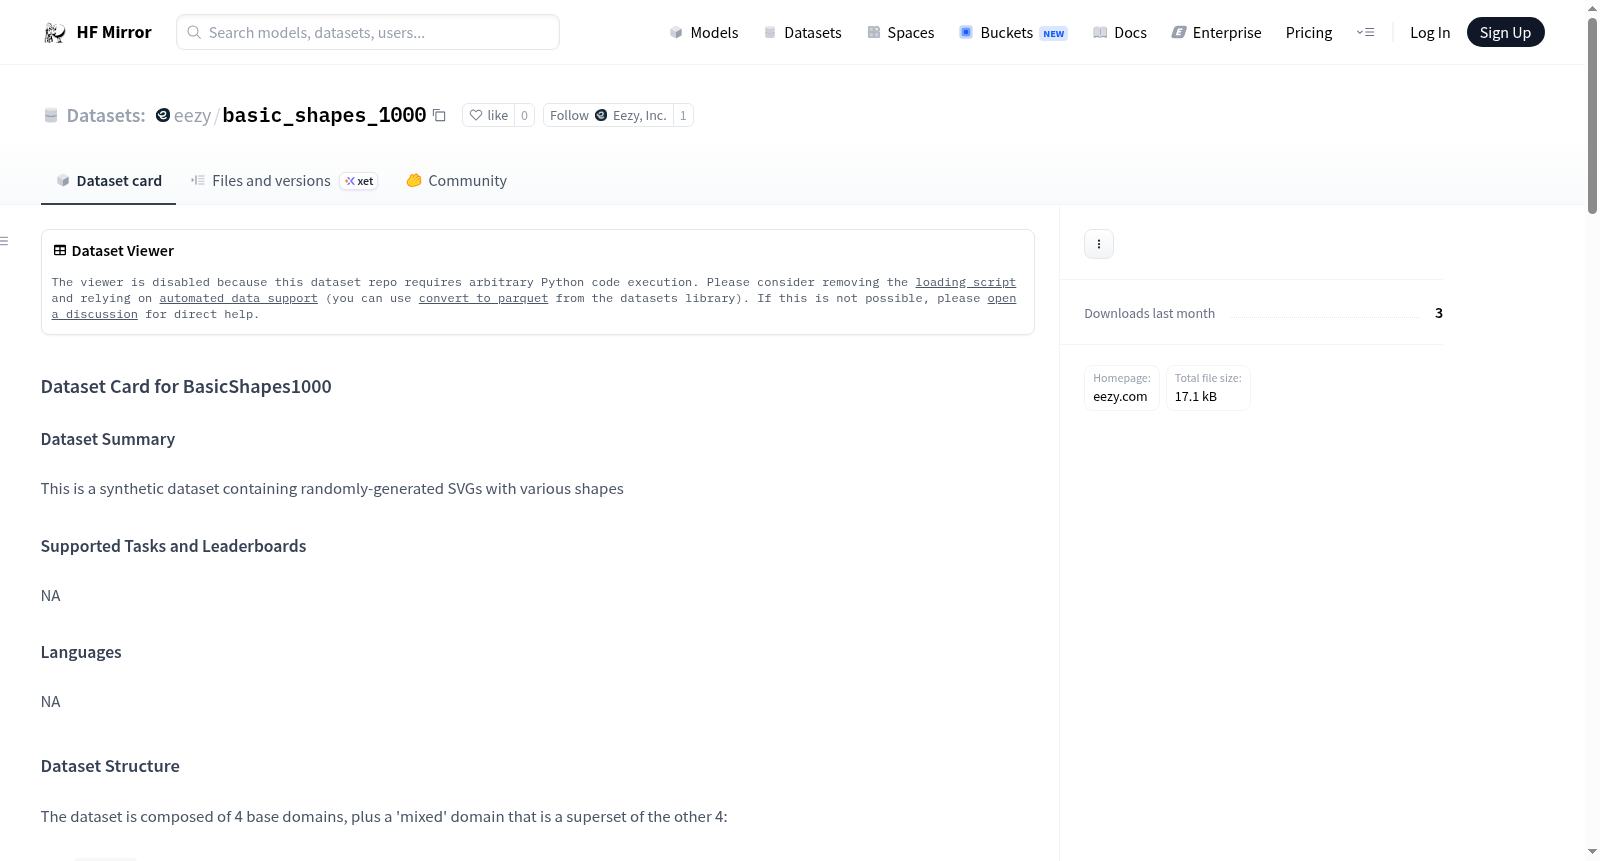Click the Community tab emoji icon
The width and height of the screenshot is (1600, 861).
414,181
